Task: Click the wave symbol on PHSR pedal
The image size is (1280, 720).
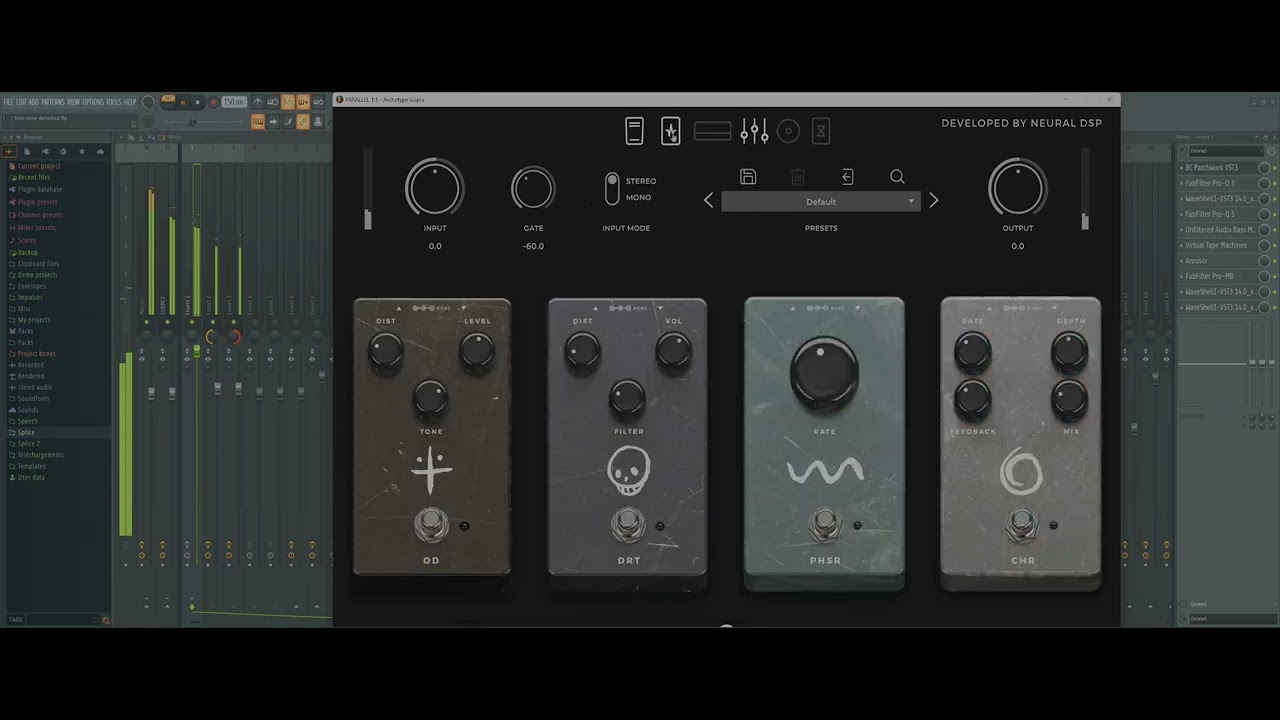Action: click(x=825, y=470)
